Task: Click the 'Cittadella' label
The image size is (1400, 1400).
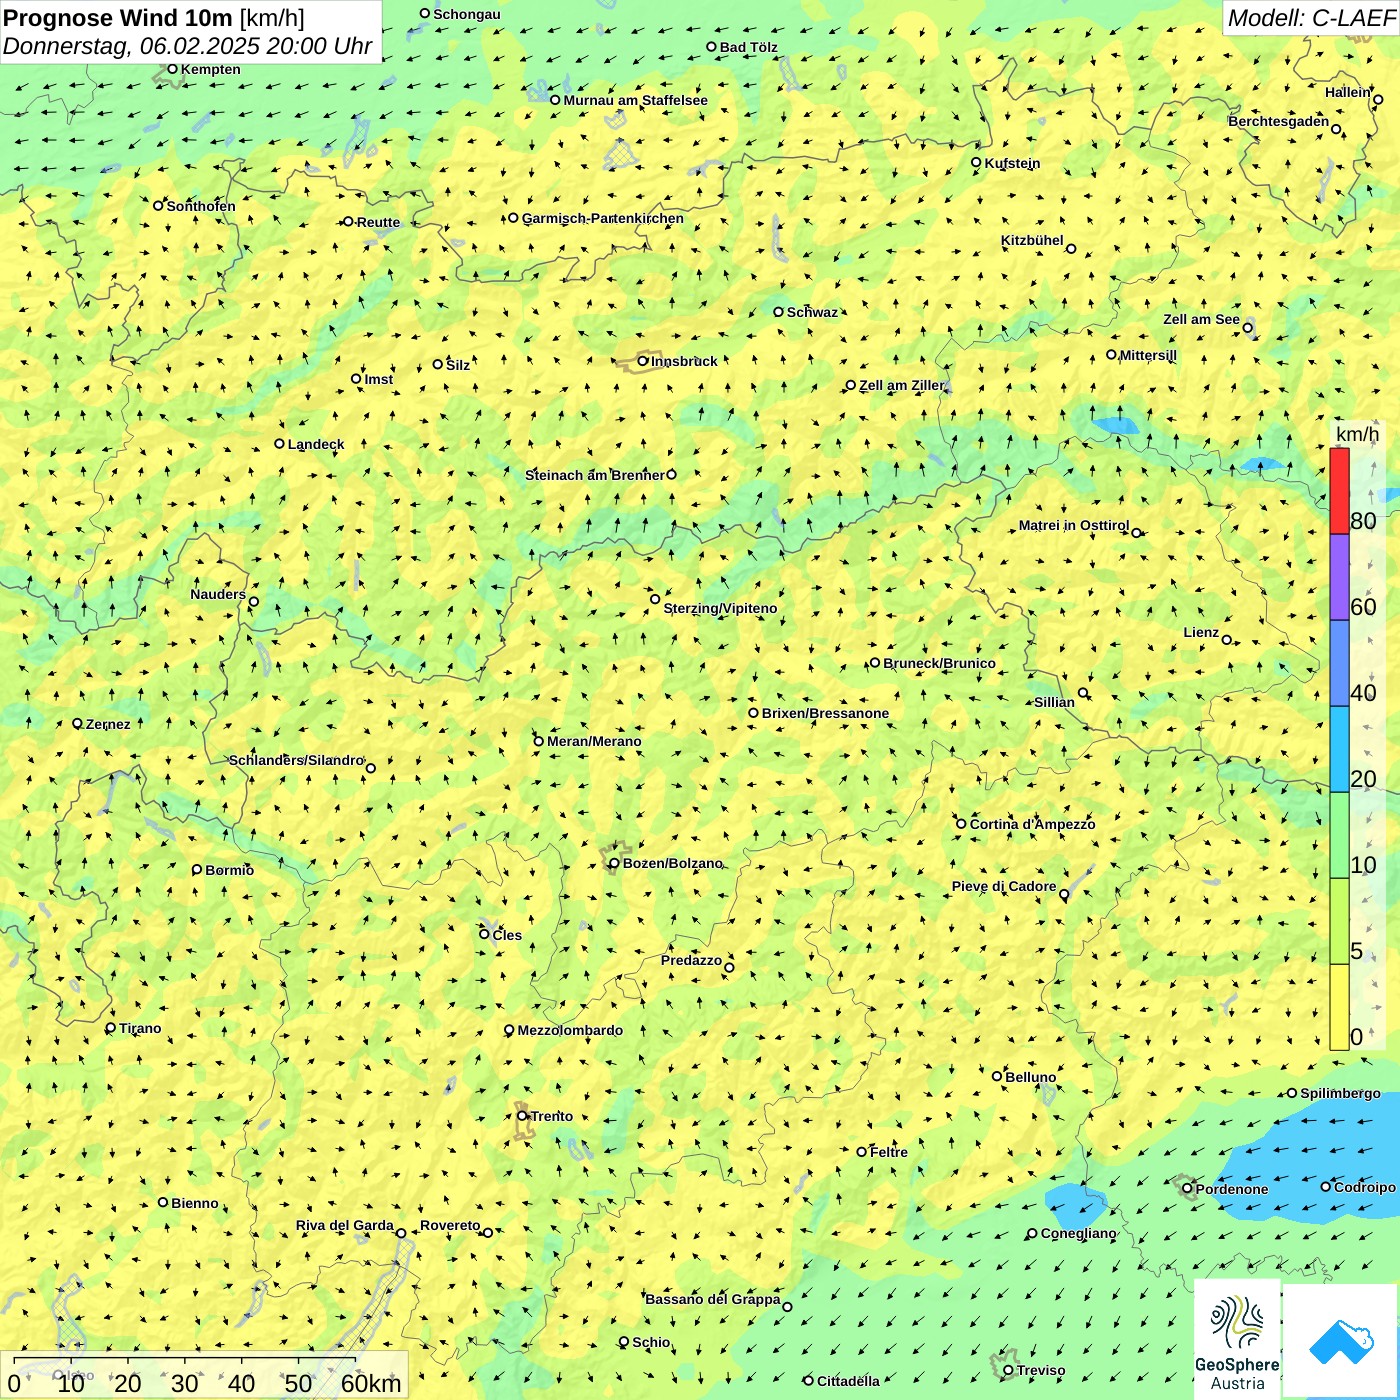Action: (x=848, y=1381)
